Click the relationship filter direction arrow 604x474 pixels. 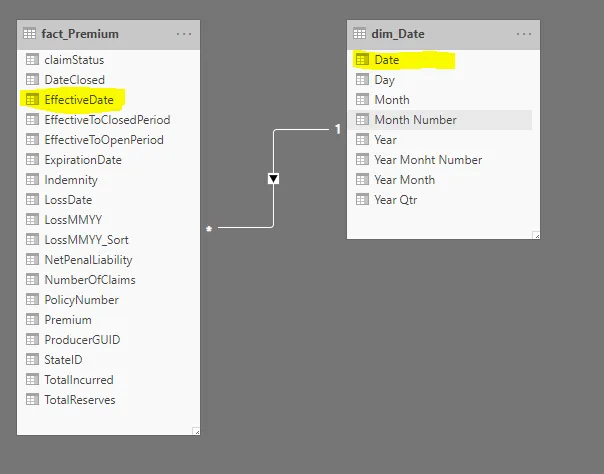(273, 179)
